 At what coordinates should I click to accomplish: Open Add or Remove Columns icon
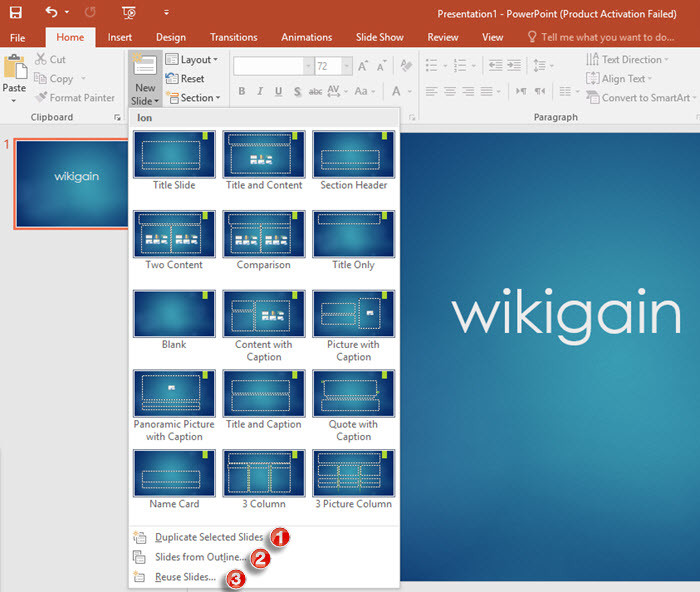pos(565,92)
